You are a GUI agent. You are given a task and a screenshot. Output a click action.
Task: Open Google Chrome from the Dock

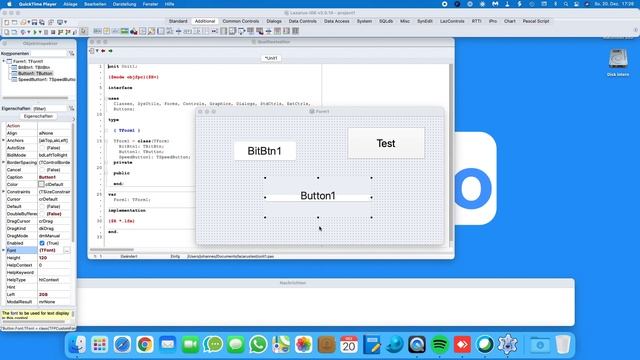pyautogui.click(x=144, y=345)
